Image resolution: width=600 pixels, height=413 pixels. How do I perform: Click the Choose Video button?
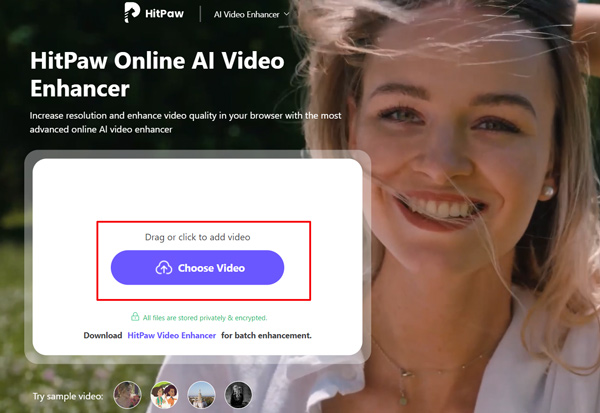point(197,268)
